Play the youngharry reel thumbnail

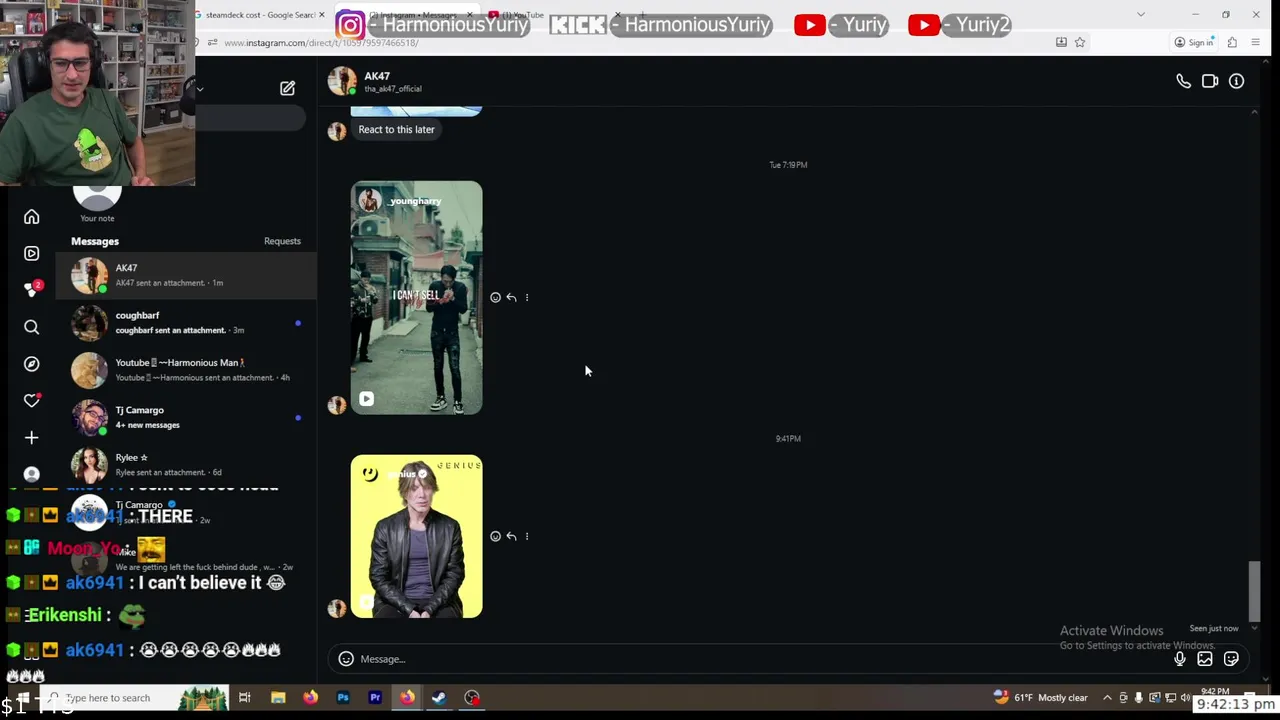(x=416, y=298)
